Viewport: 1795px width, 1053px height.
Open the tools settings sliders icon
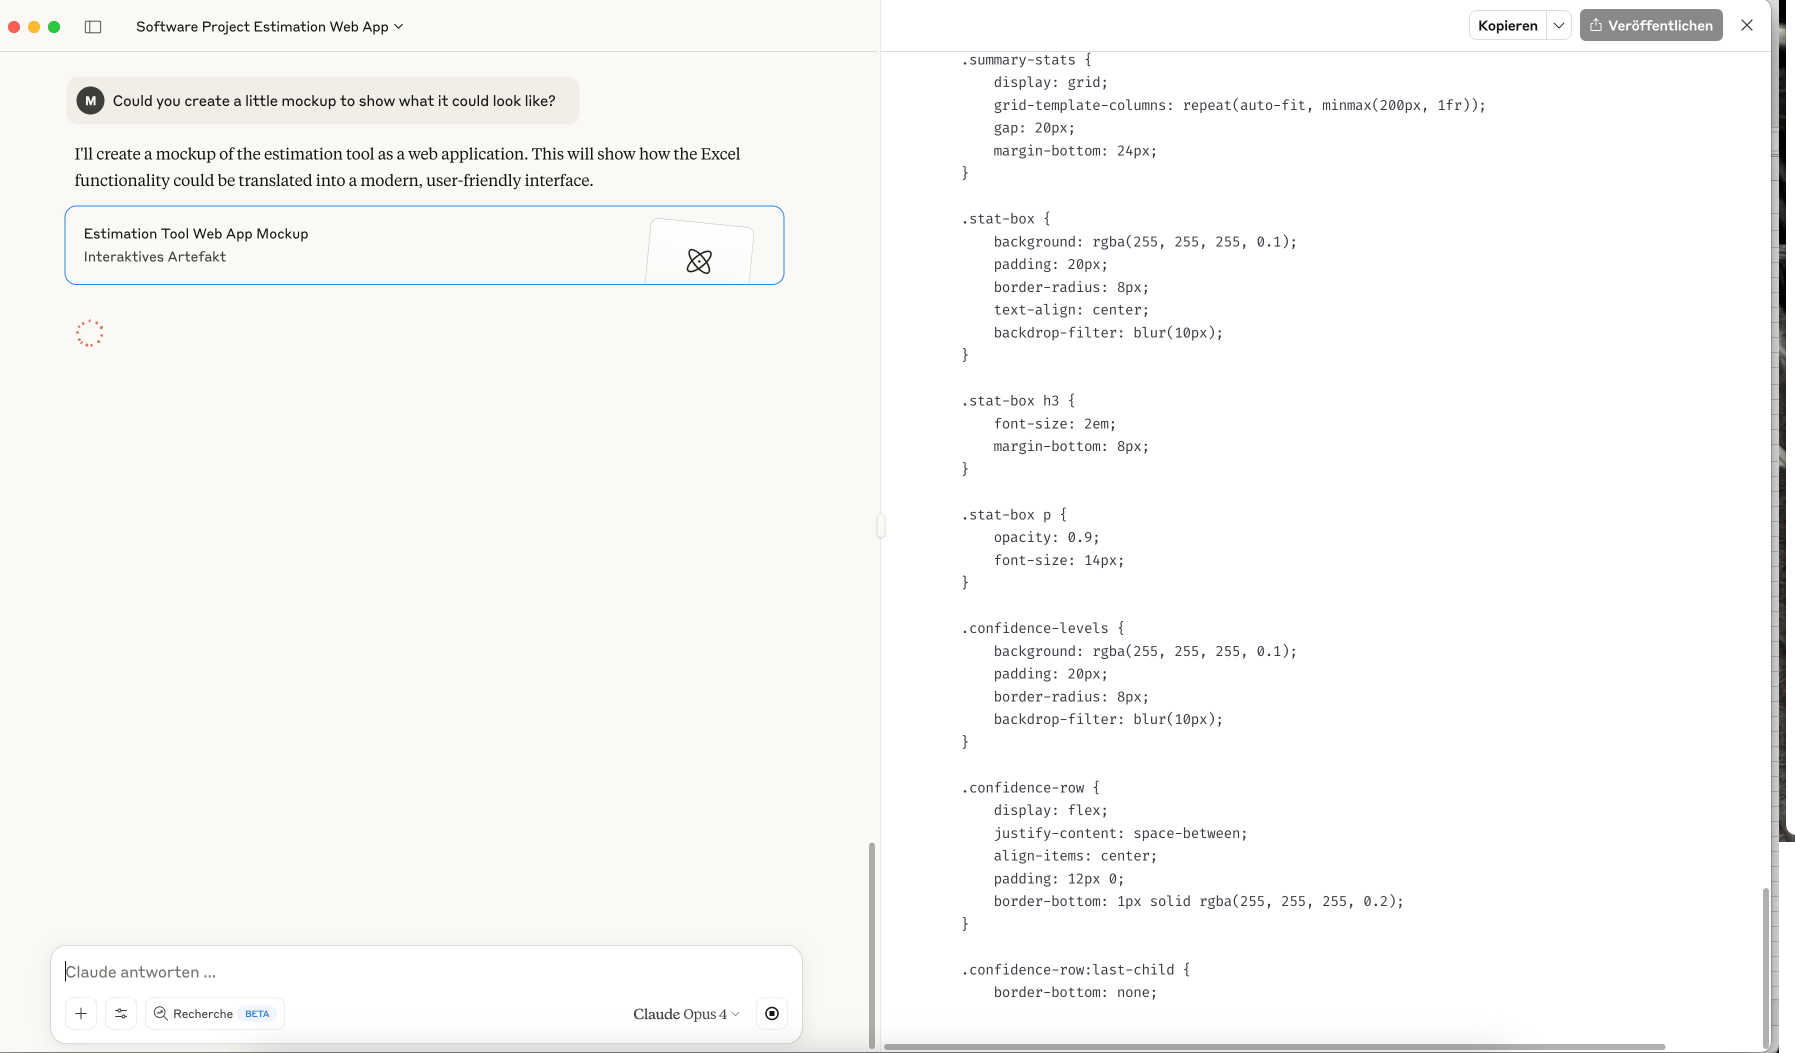121,1014
